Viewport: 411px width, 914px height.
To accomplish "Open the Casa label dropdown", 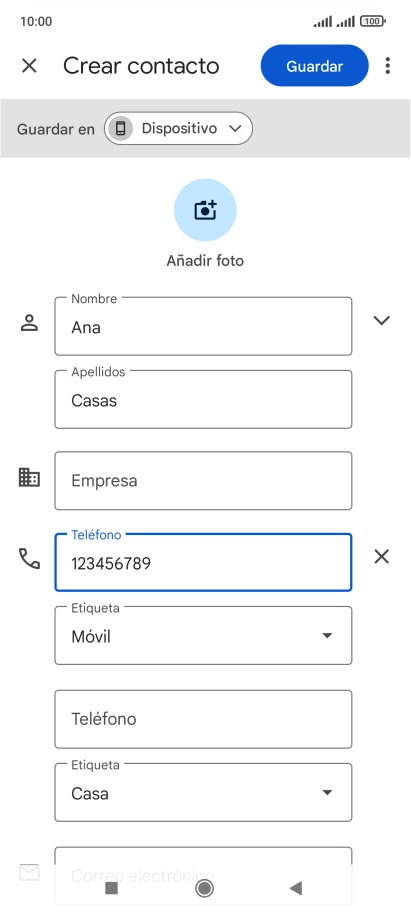I will click(x=203, y=792).
